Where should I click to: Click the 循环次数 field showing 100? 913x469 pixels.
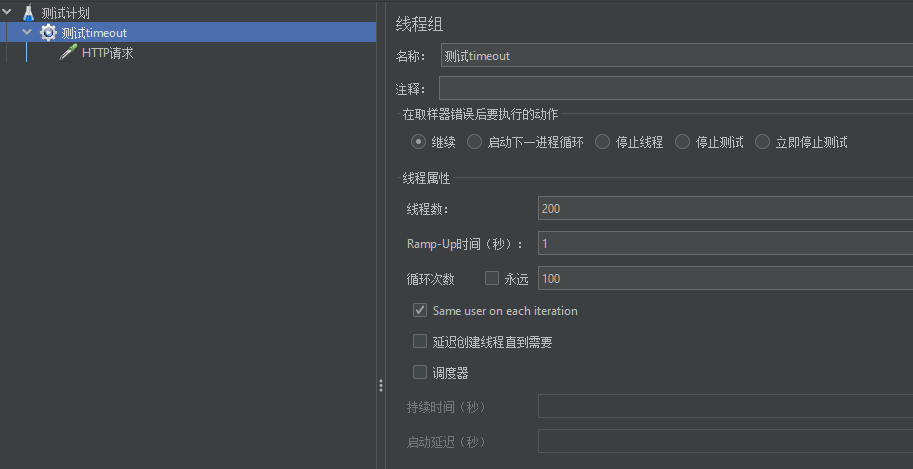pyautogui.click(x=726, y=278)
